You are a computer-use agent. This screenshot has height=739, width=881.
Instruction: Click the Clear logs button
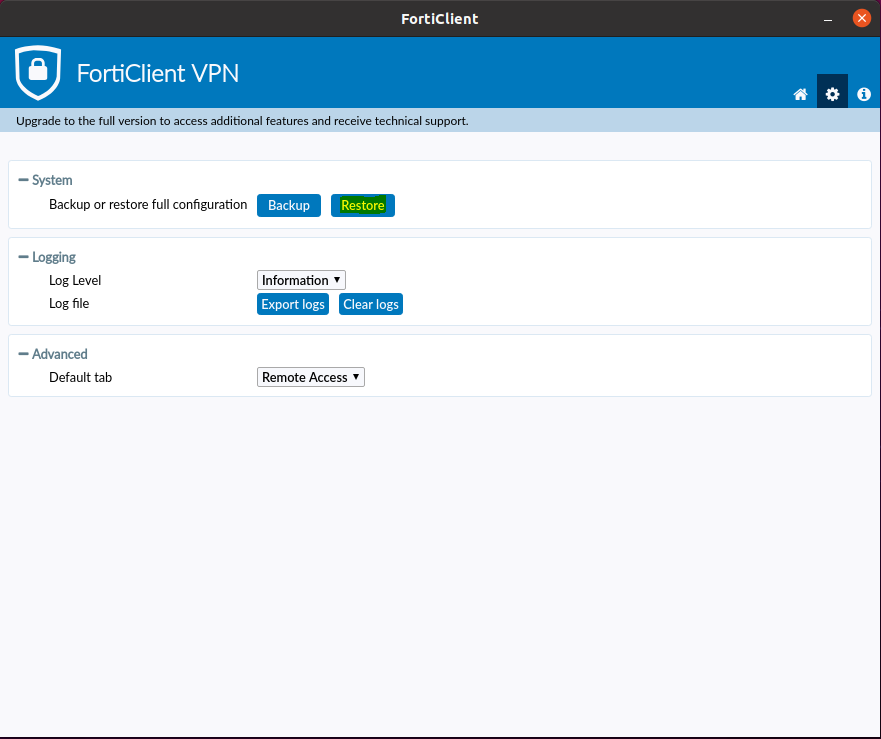point(371,304)
